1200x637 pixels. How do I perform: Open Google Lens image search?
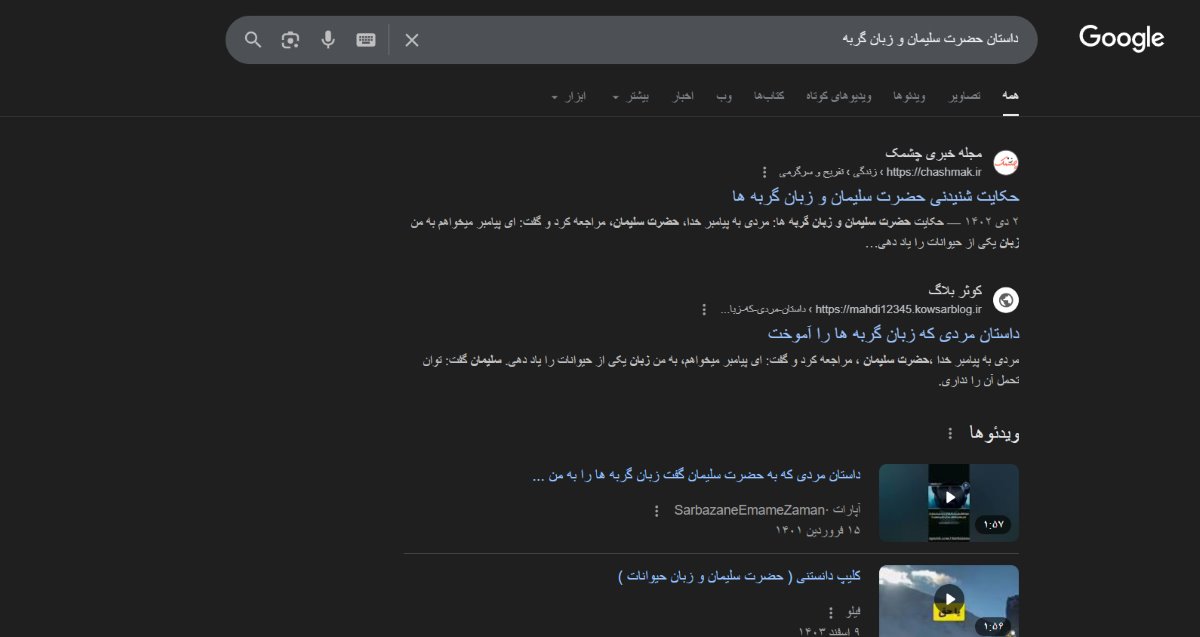tap(290, 40)
